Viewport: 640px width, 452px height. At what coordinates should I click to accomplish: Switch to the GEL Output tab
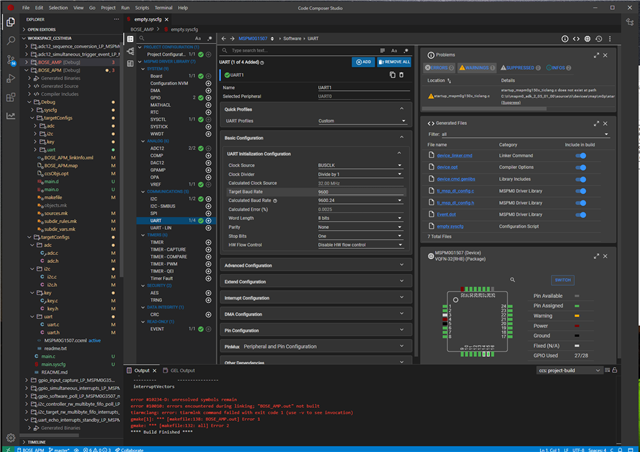click(179, 370)
